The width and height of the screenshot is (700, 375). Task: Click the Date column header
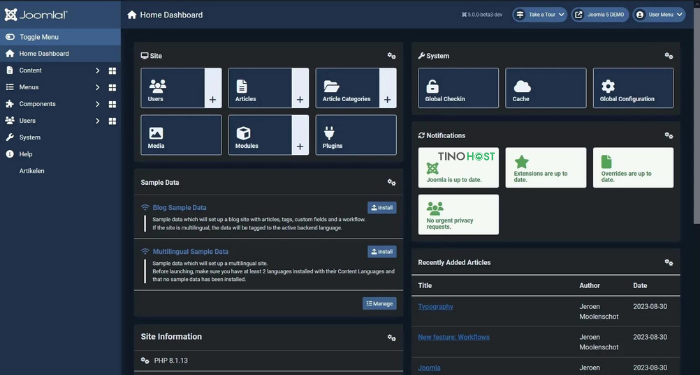(x=640, y=285)
